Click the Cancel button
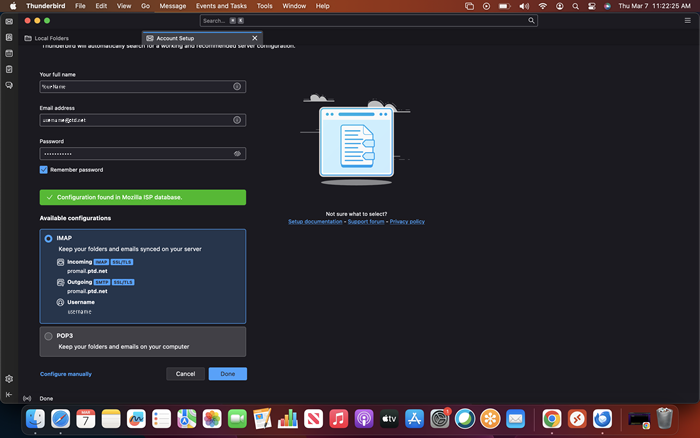The image size is (700, 438). click(185, 374)
